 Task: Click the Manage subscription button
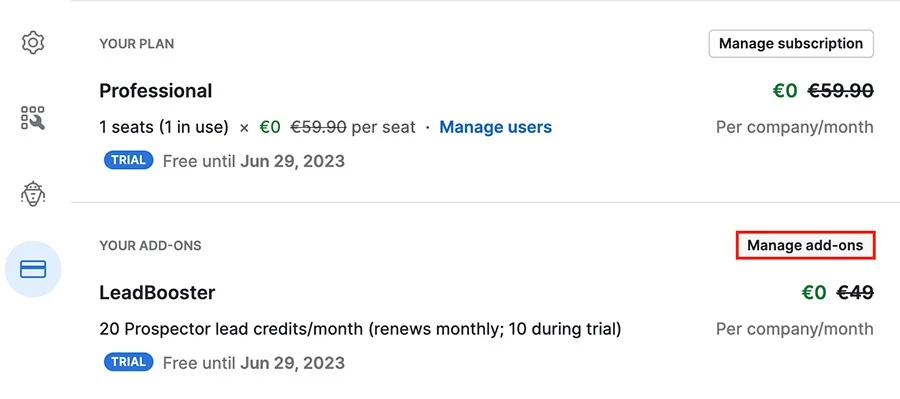[791, 44]
